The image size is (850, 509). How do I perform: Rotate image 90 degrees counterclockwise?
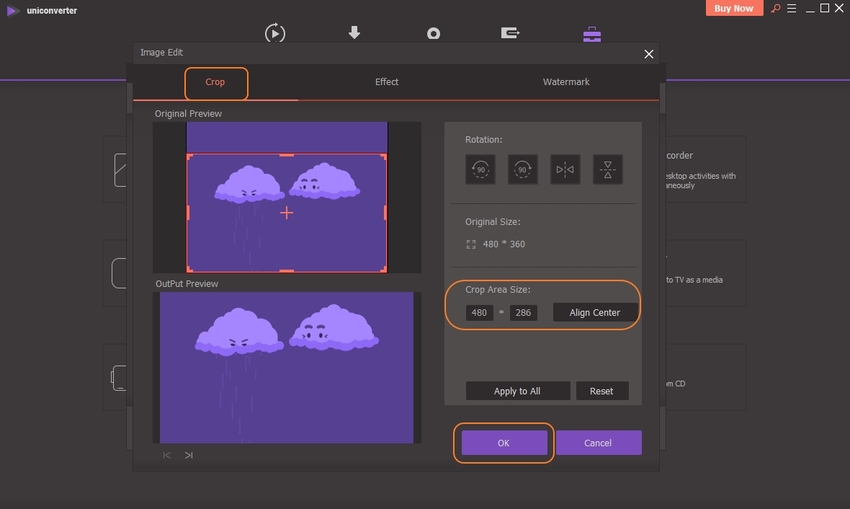point(480,169)
